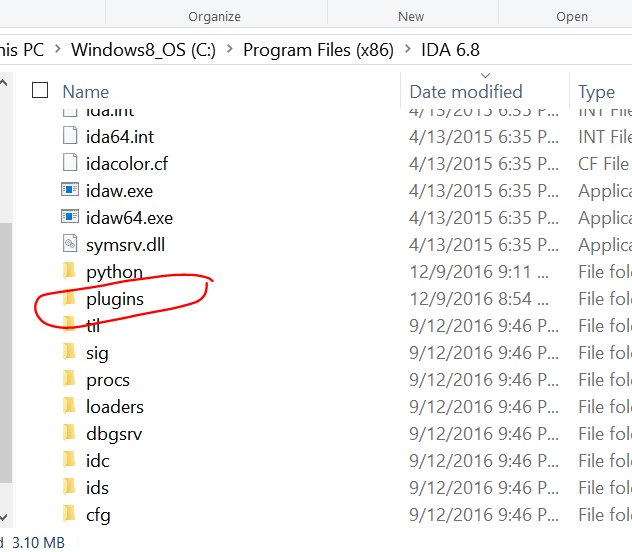632x552 pixels.
Task: Select the plugins folder
Action: [114, 298]
